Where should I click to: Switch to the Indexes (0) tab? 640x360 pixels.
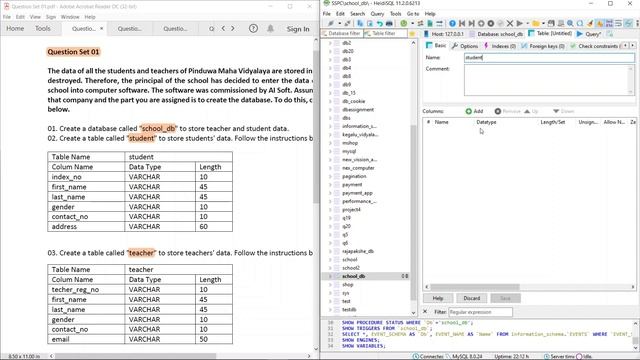click(x=500, y=46)
